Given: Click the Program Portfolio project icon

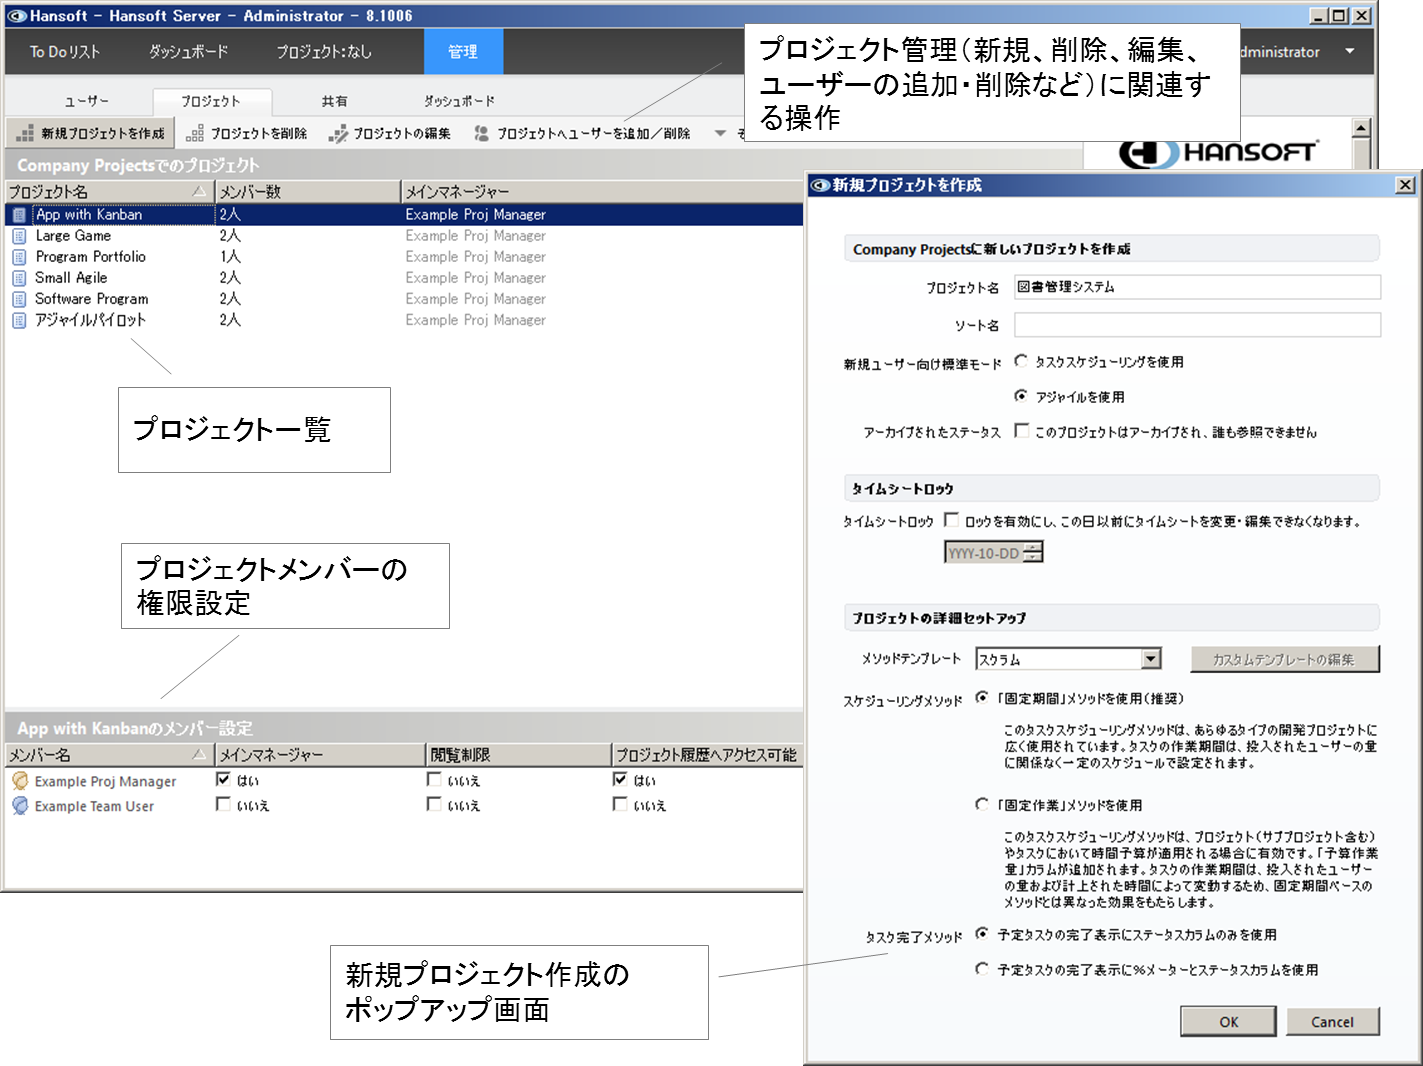Looking at the screenshot, I should pos(19,257).
